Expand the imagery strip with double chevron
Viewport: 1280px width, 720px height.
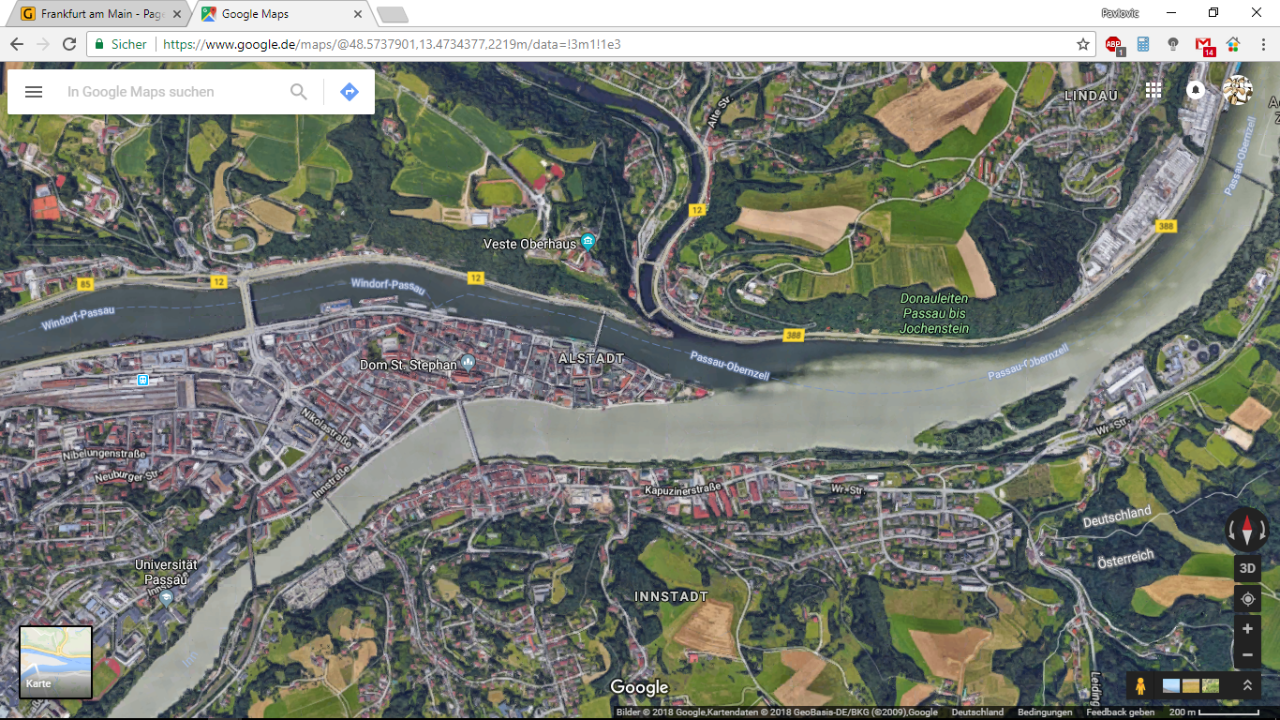tap(1247, 685)
